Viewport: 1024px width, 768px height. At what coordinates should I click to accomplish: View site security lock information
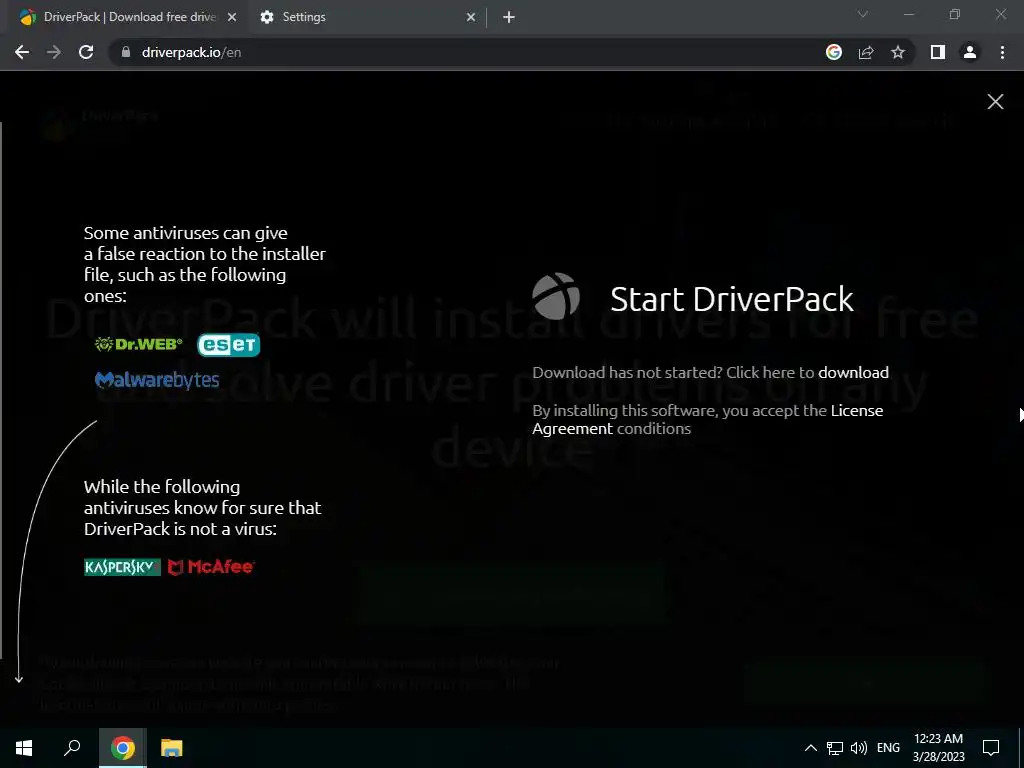pyautogui.click(x=126, y=52)
